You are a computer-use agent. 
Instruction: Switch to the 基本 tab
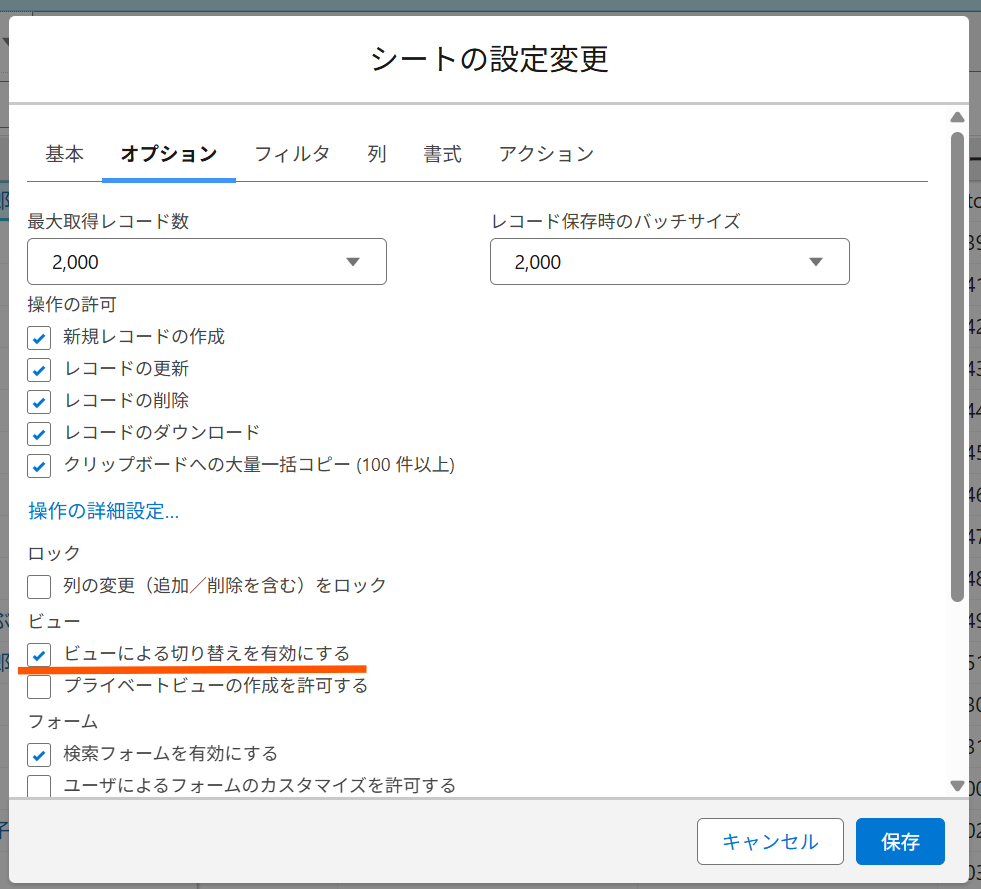[x=65, y=154]
